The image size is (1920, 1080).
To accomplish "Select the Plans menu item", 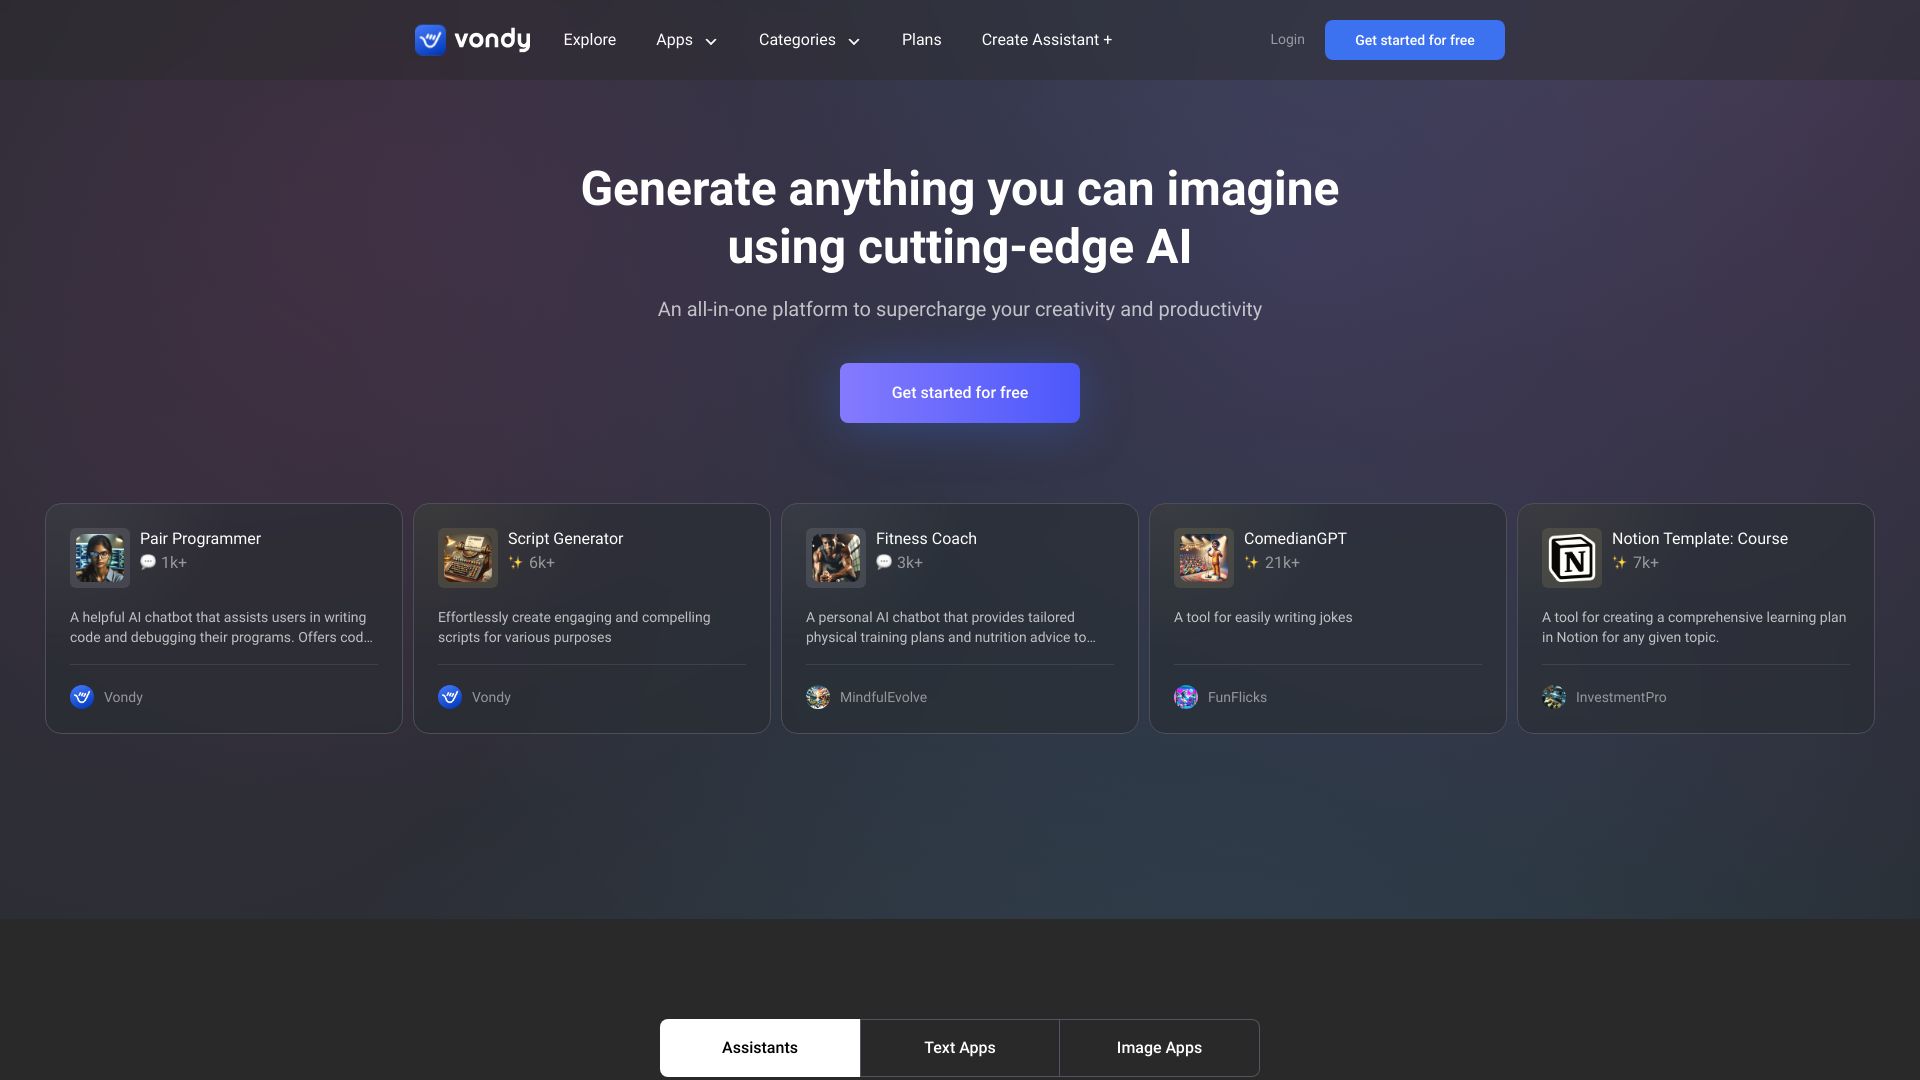I will point(922,40).
